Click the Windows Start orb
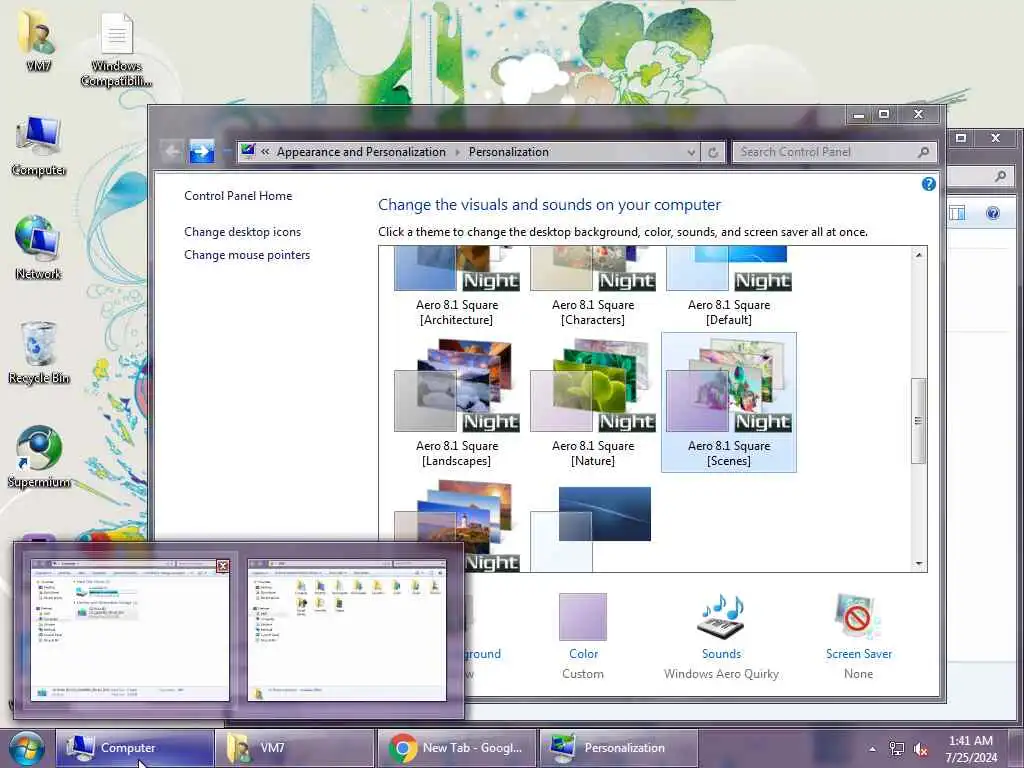The height and width of the screenshot is (768, 1024). [26, 748]
